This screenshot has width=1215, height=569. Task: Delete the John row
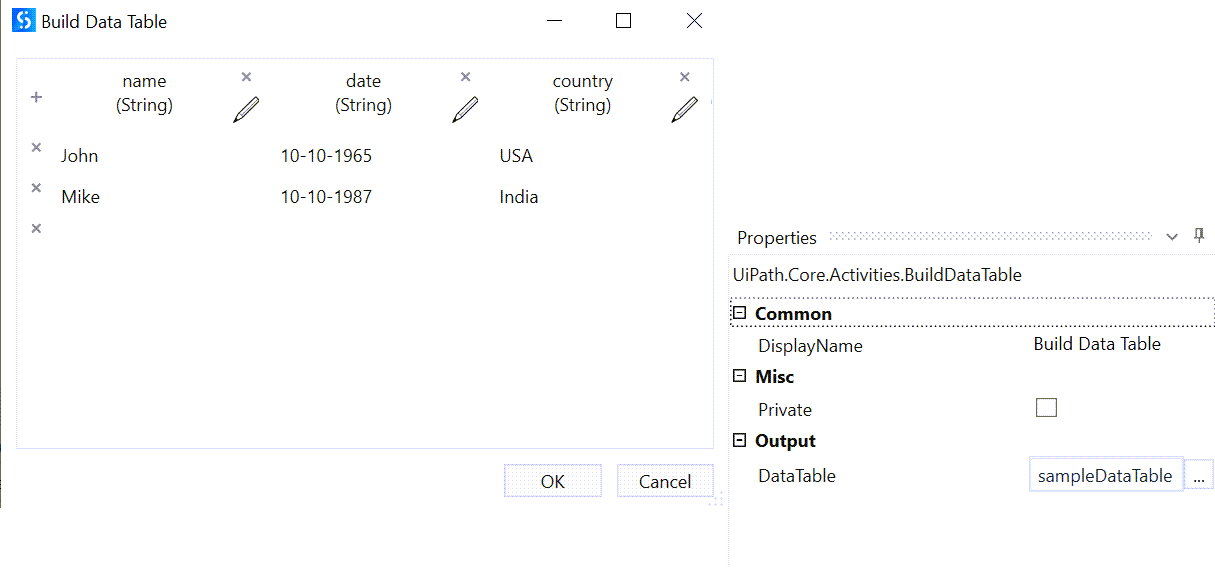click(x=36, y=147)
